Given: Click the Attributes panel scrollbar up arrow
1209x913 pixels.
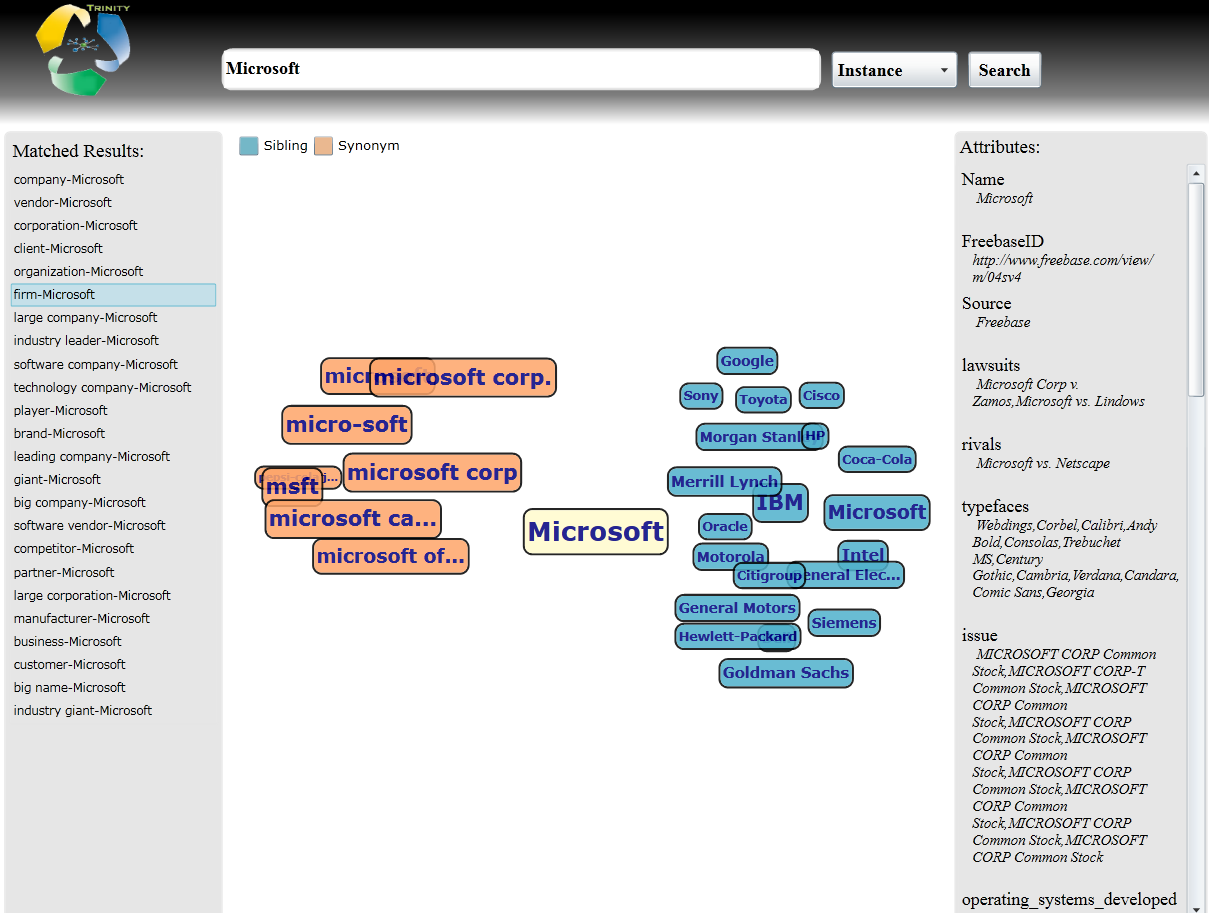Looking at the screenshot, I should pyautogui.click(x=1196, y=173).
